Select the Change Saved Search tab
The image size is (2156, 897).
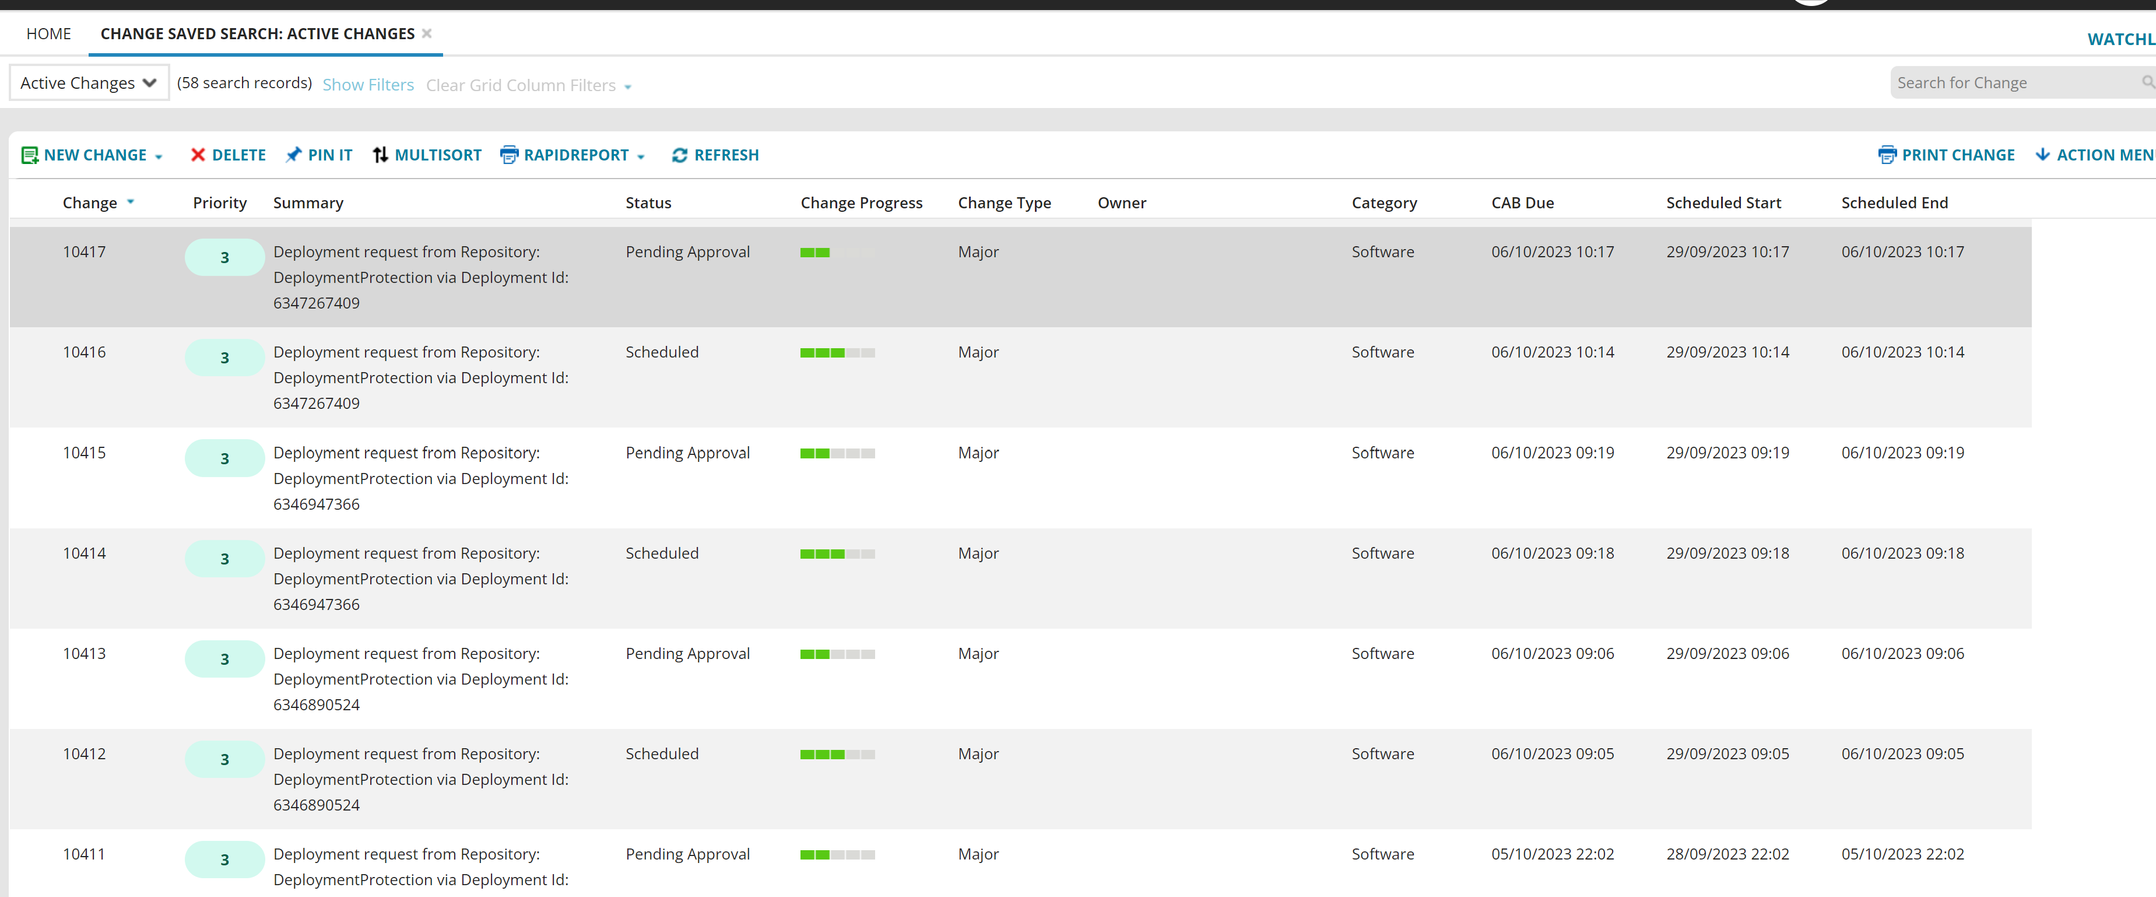coord(257,33)
